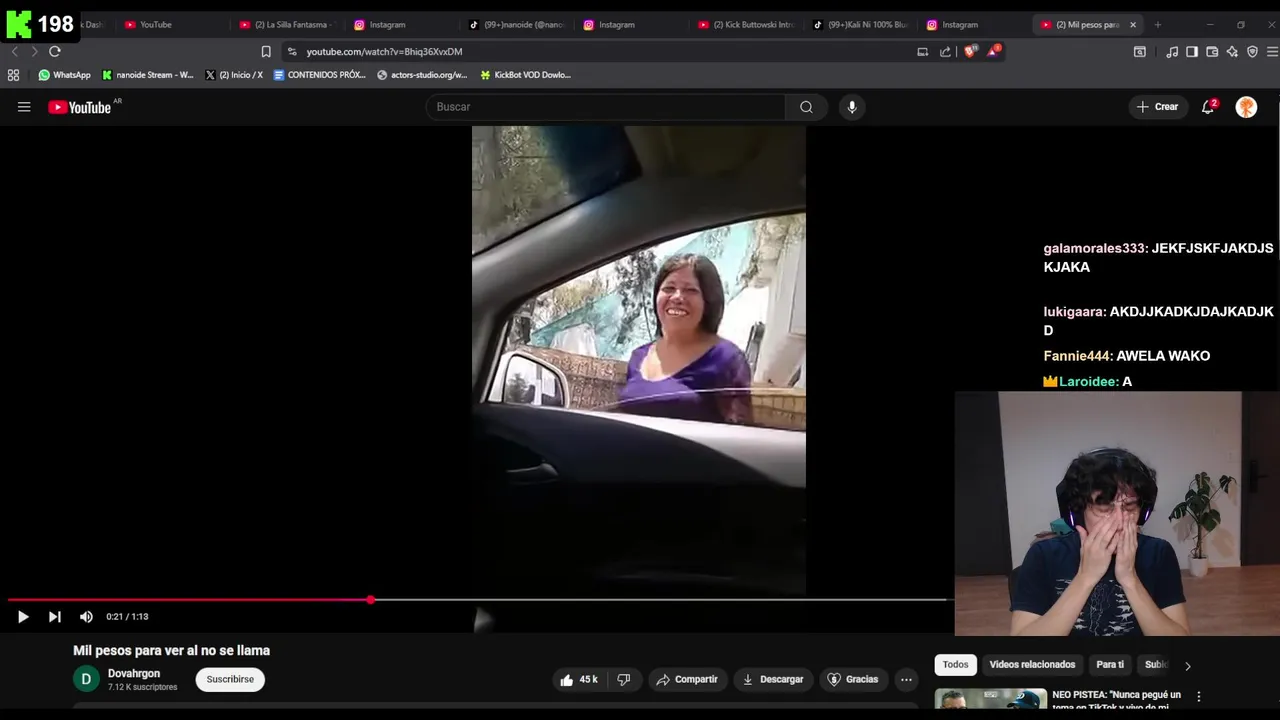Click the Compartir share button
Image resolution: width=1280 pixels, height=720 pixels.
click(x=687, y=679)
